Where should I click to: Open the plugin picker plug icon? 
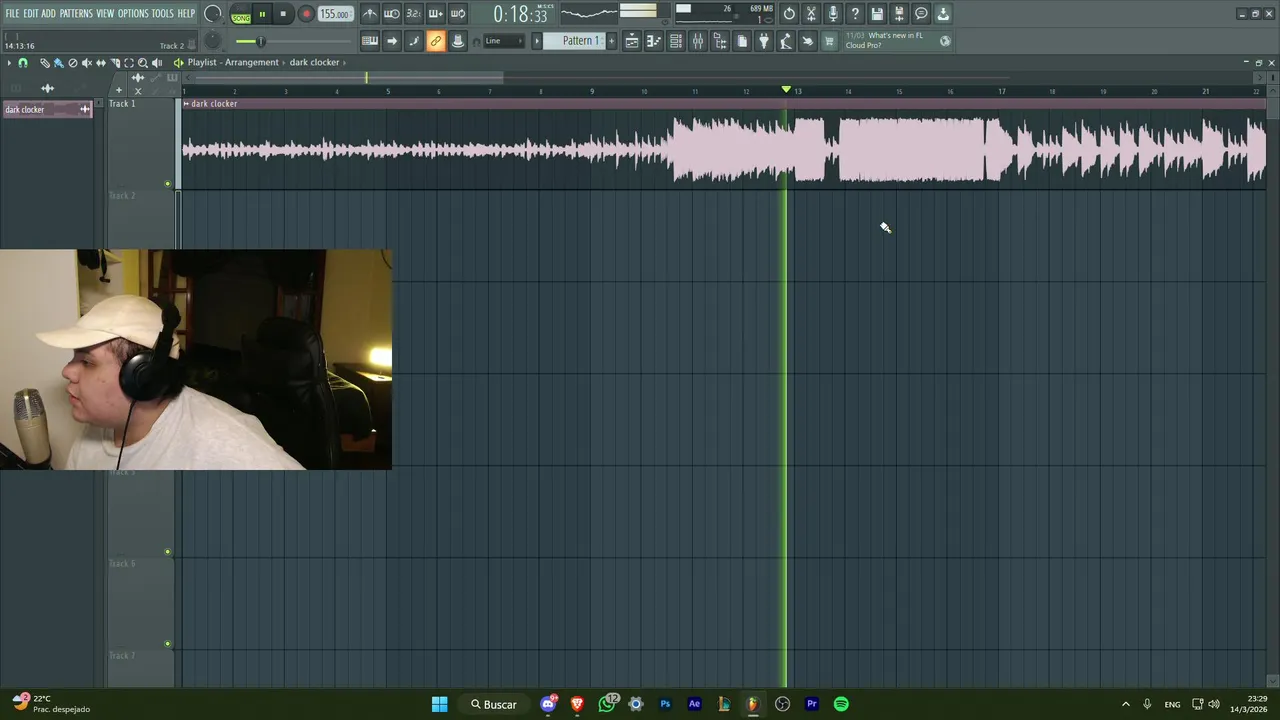764,41
